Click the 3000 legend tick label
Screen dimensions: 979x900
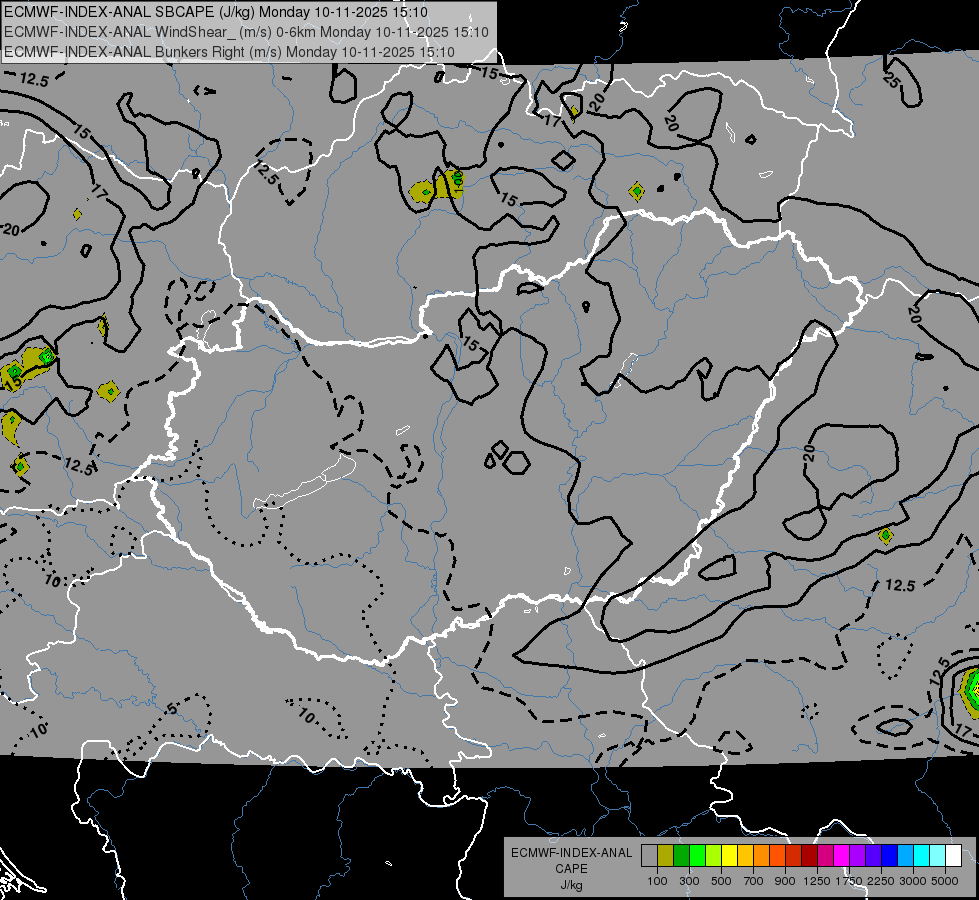click(913, 881)
